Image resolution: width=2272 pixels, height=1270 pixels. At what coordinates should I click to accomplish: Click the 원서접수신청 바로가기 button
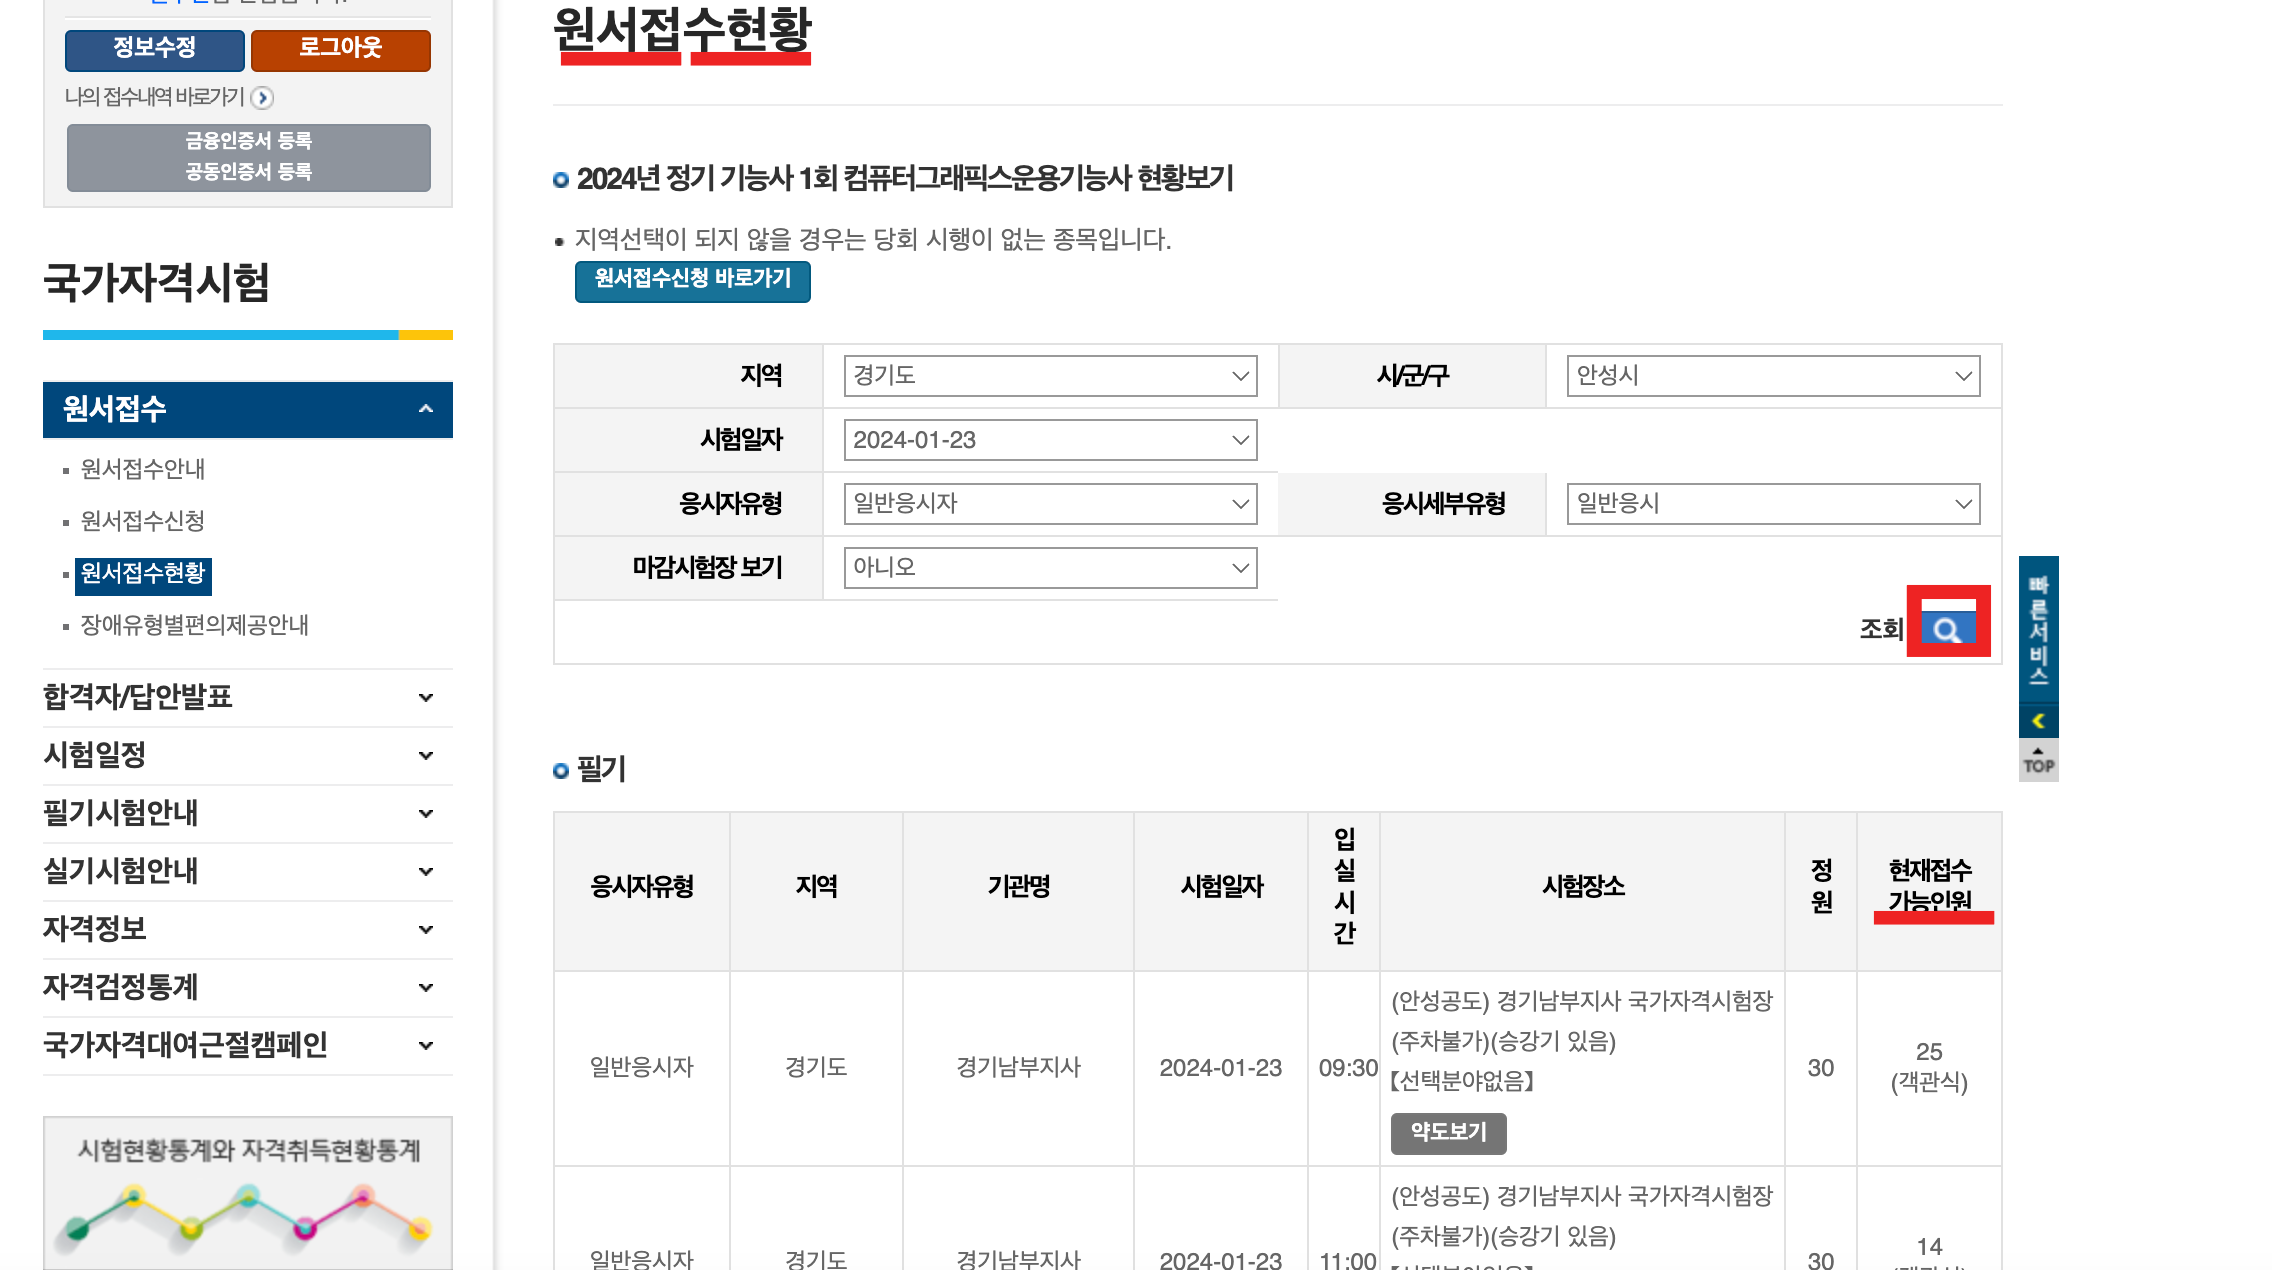point(692,282)
